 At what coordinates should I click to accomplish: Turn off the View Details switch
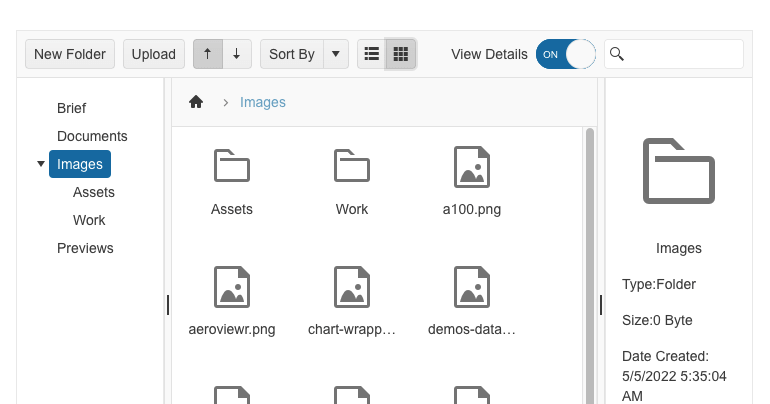[566, 54]
